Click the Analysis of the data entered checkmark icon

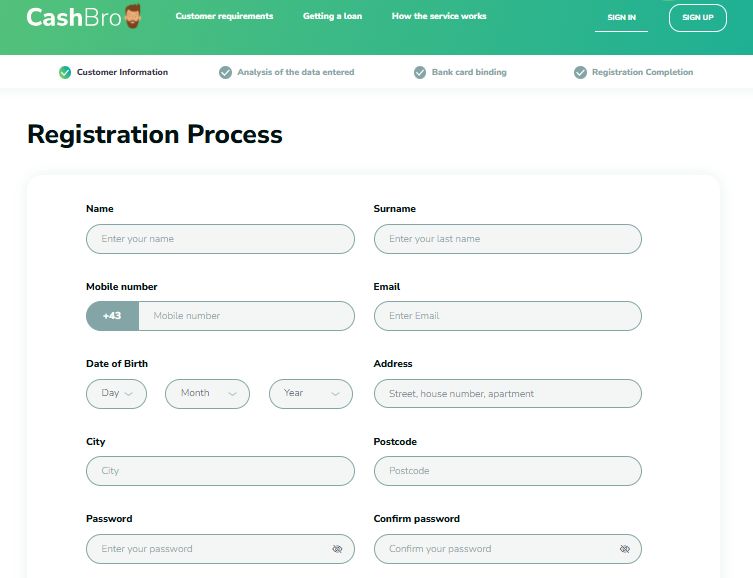click(x=225, y=72)
